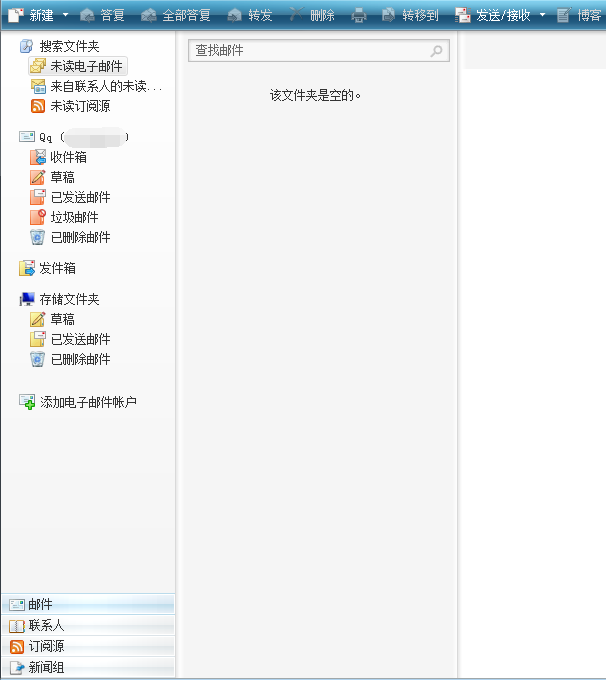Select 垃圾邮件 junk mail folder

point(74,217)
